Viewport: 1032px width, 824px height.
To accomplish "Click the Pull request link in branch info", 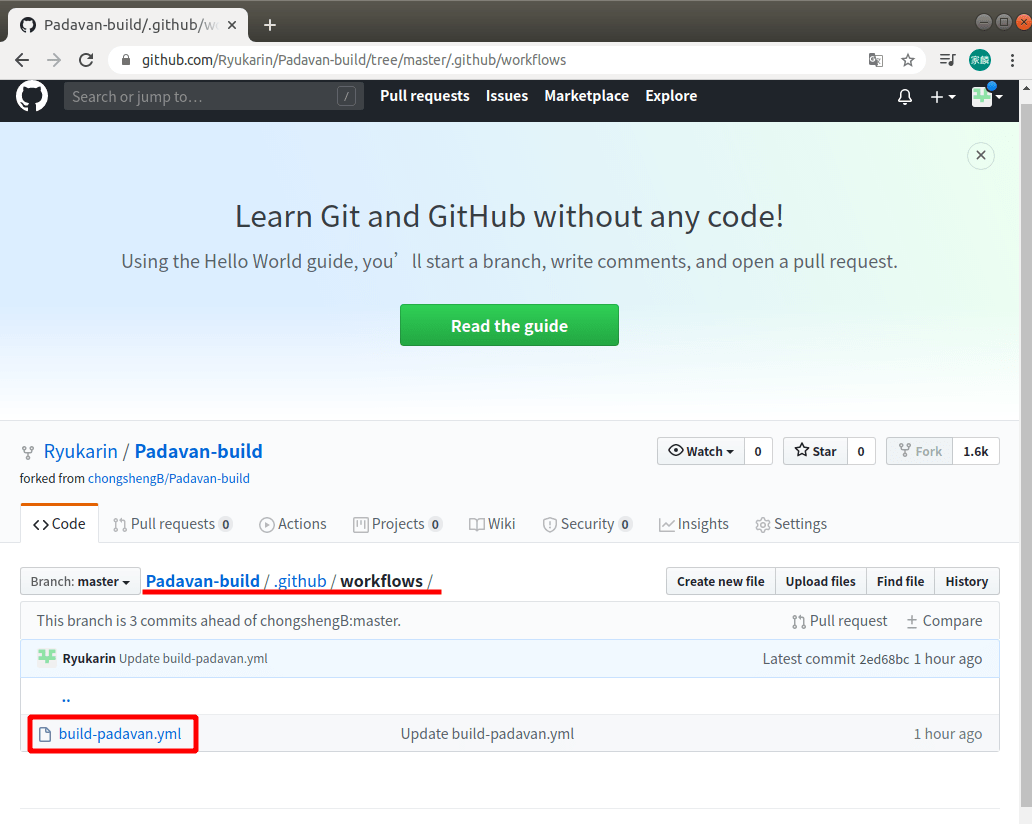I will click(x=840, y=621).
